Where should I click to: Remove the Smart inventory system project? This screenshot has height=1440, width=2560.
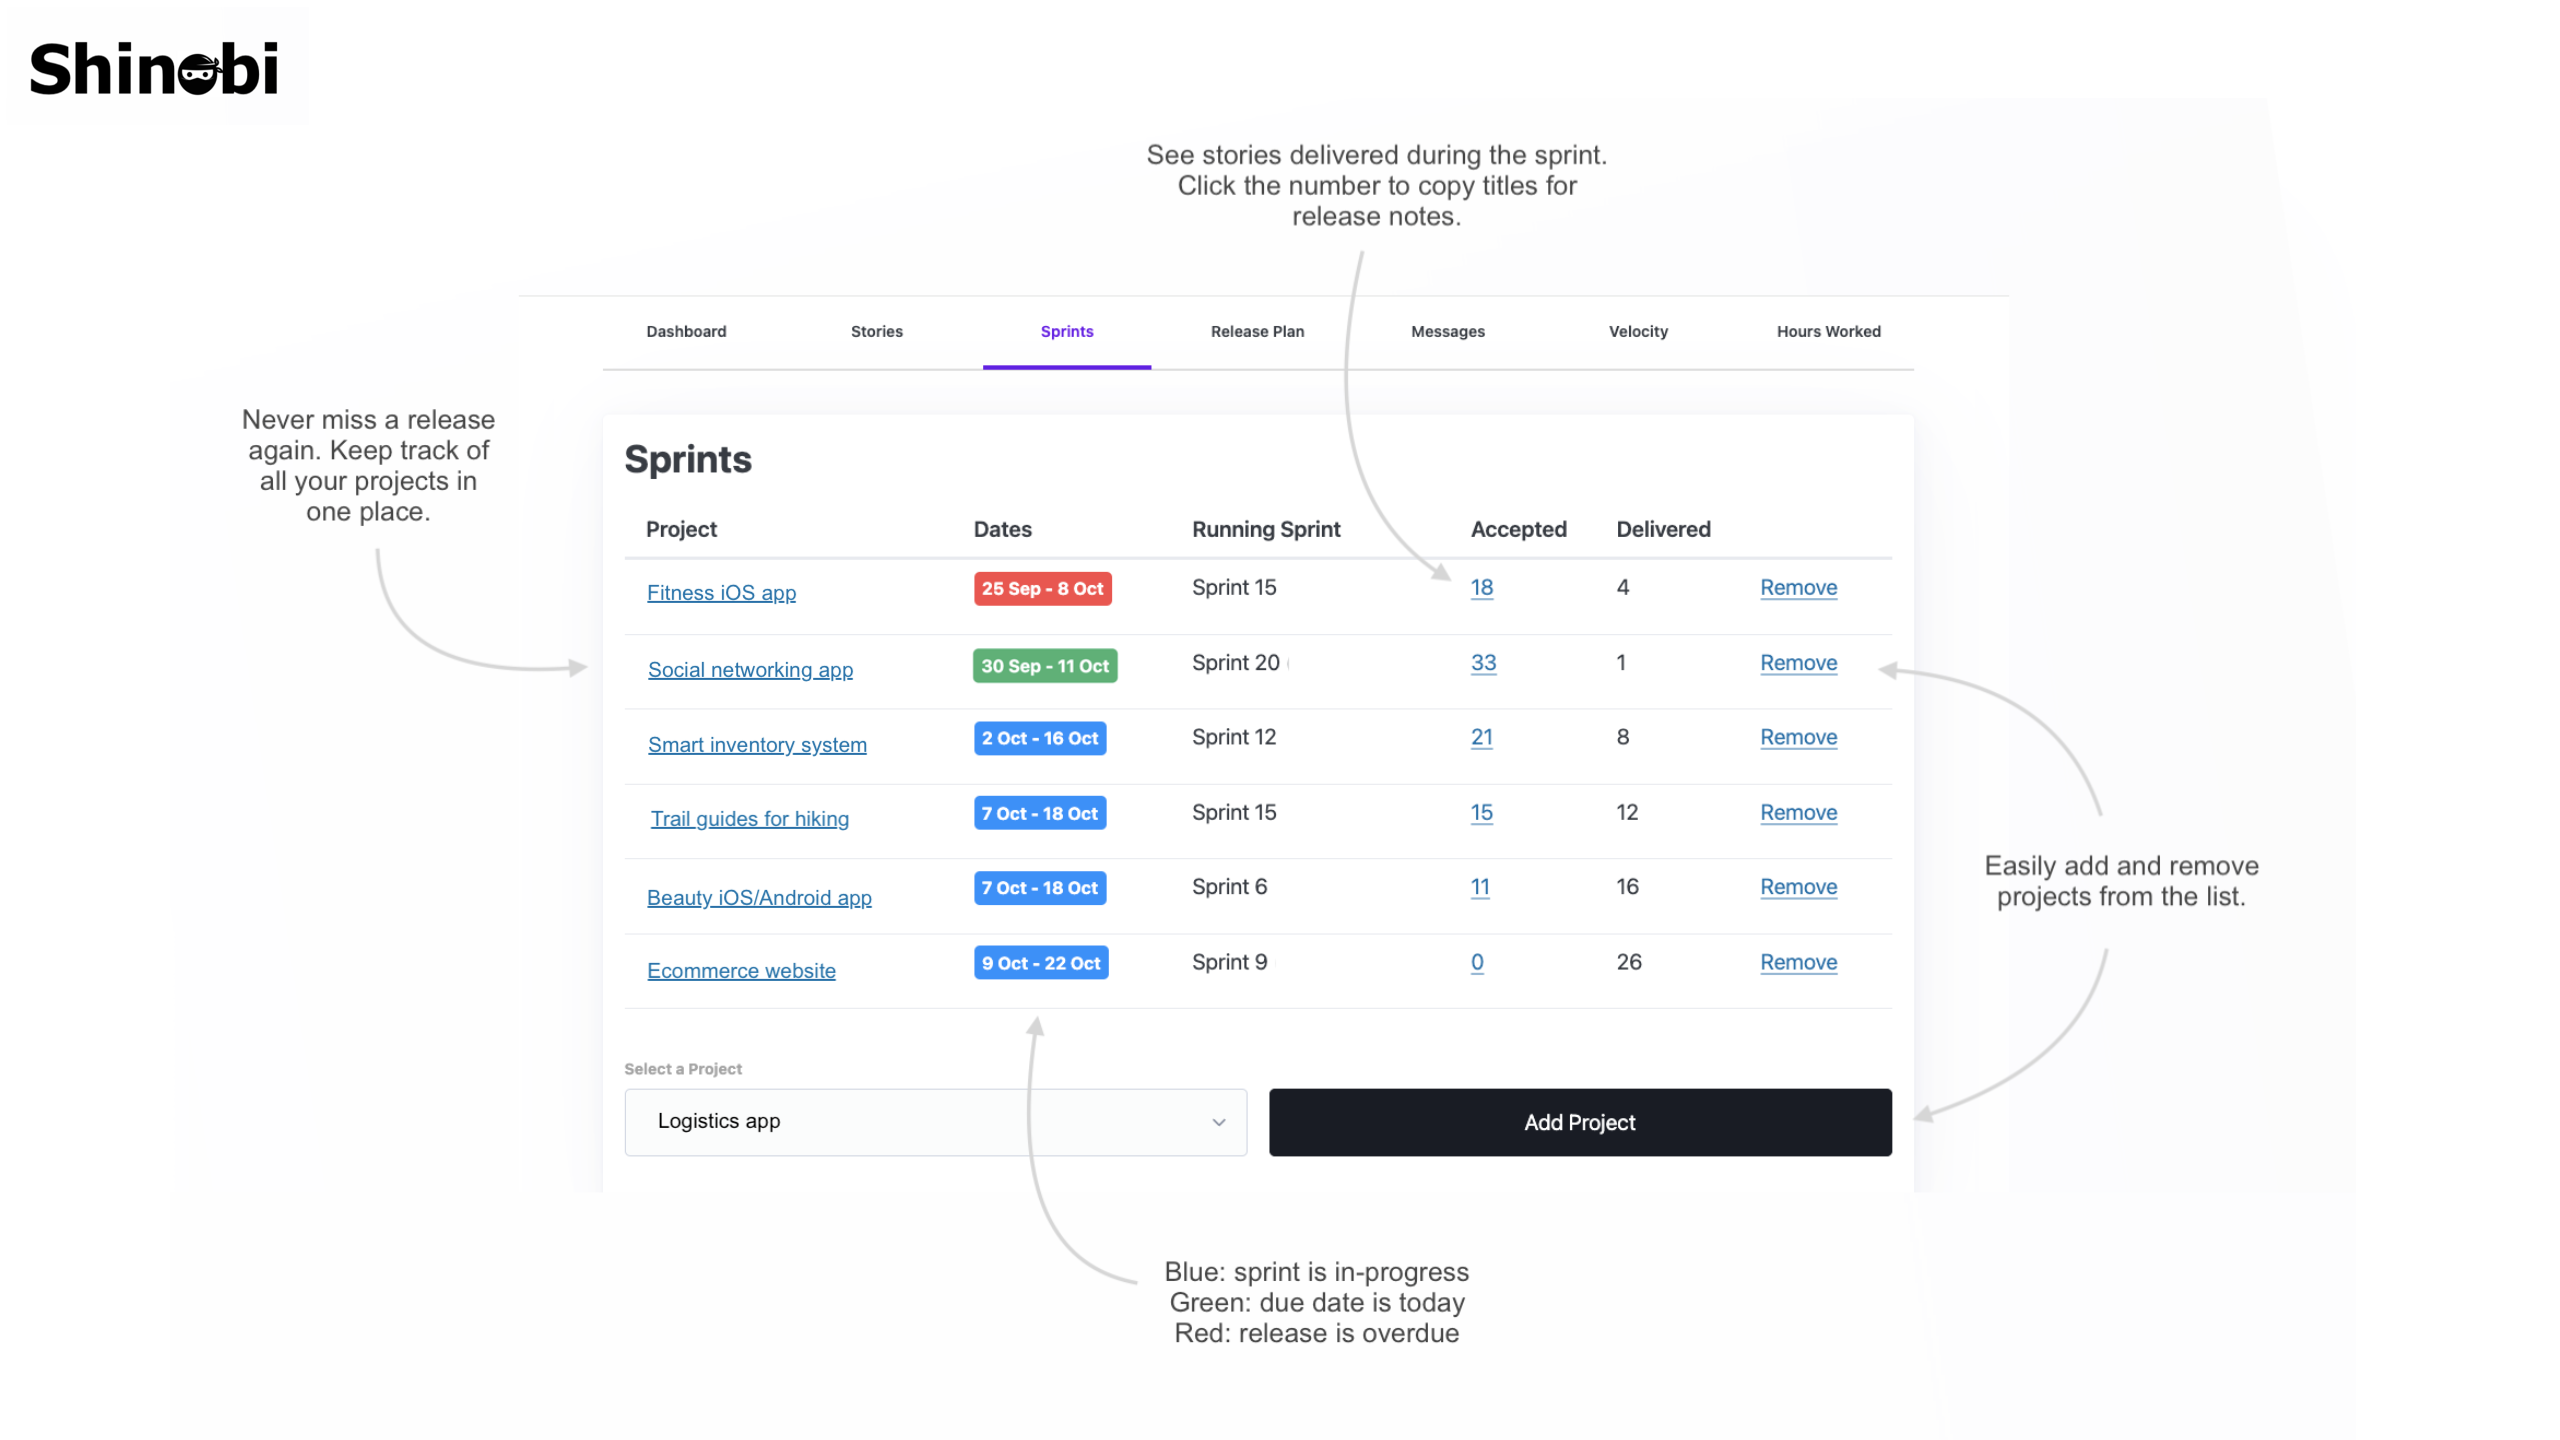coord(1798,737)
